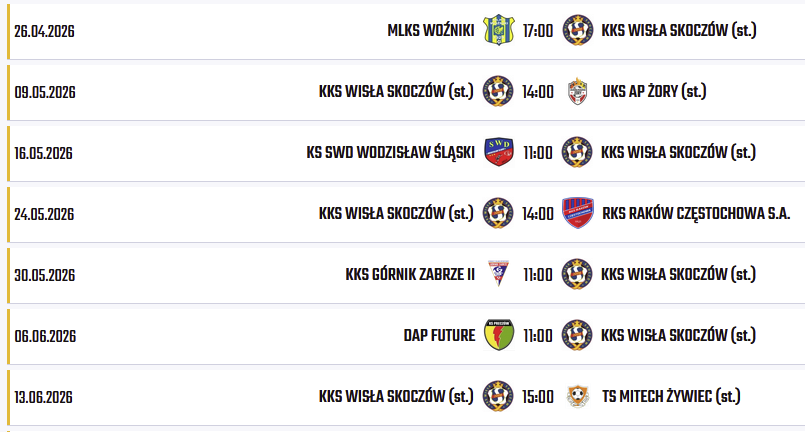The width and height of the screenshot is (805, 432).
Task: Click the KKS Górnik Zabrze II name
Action: click(x=410, y=275)
